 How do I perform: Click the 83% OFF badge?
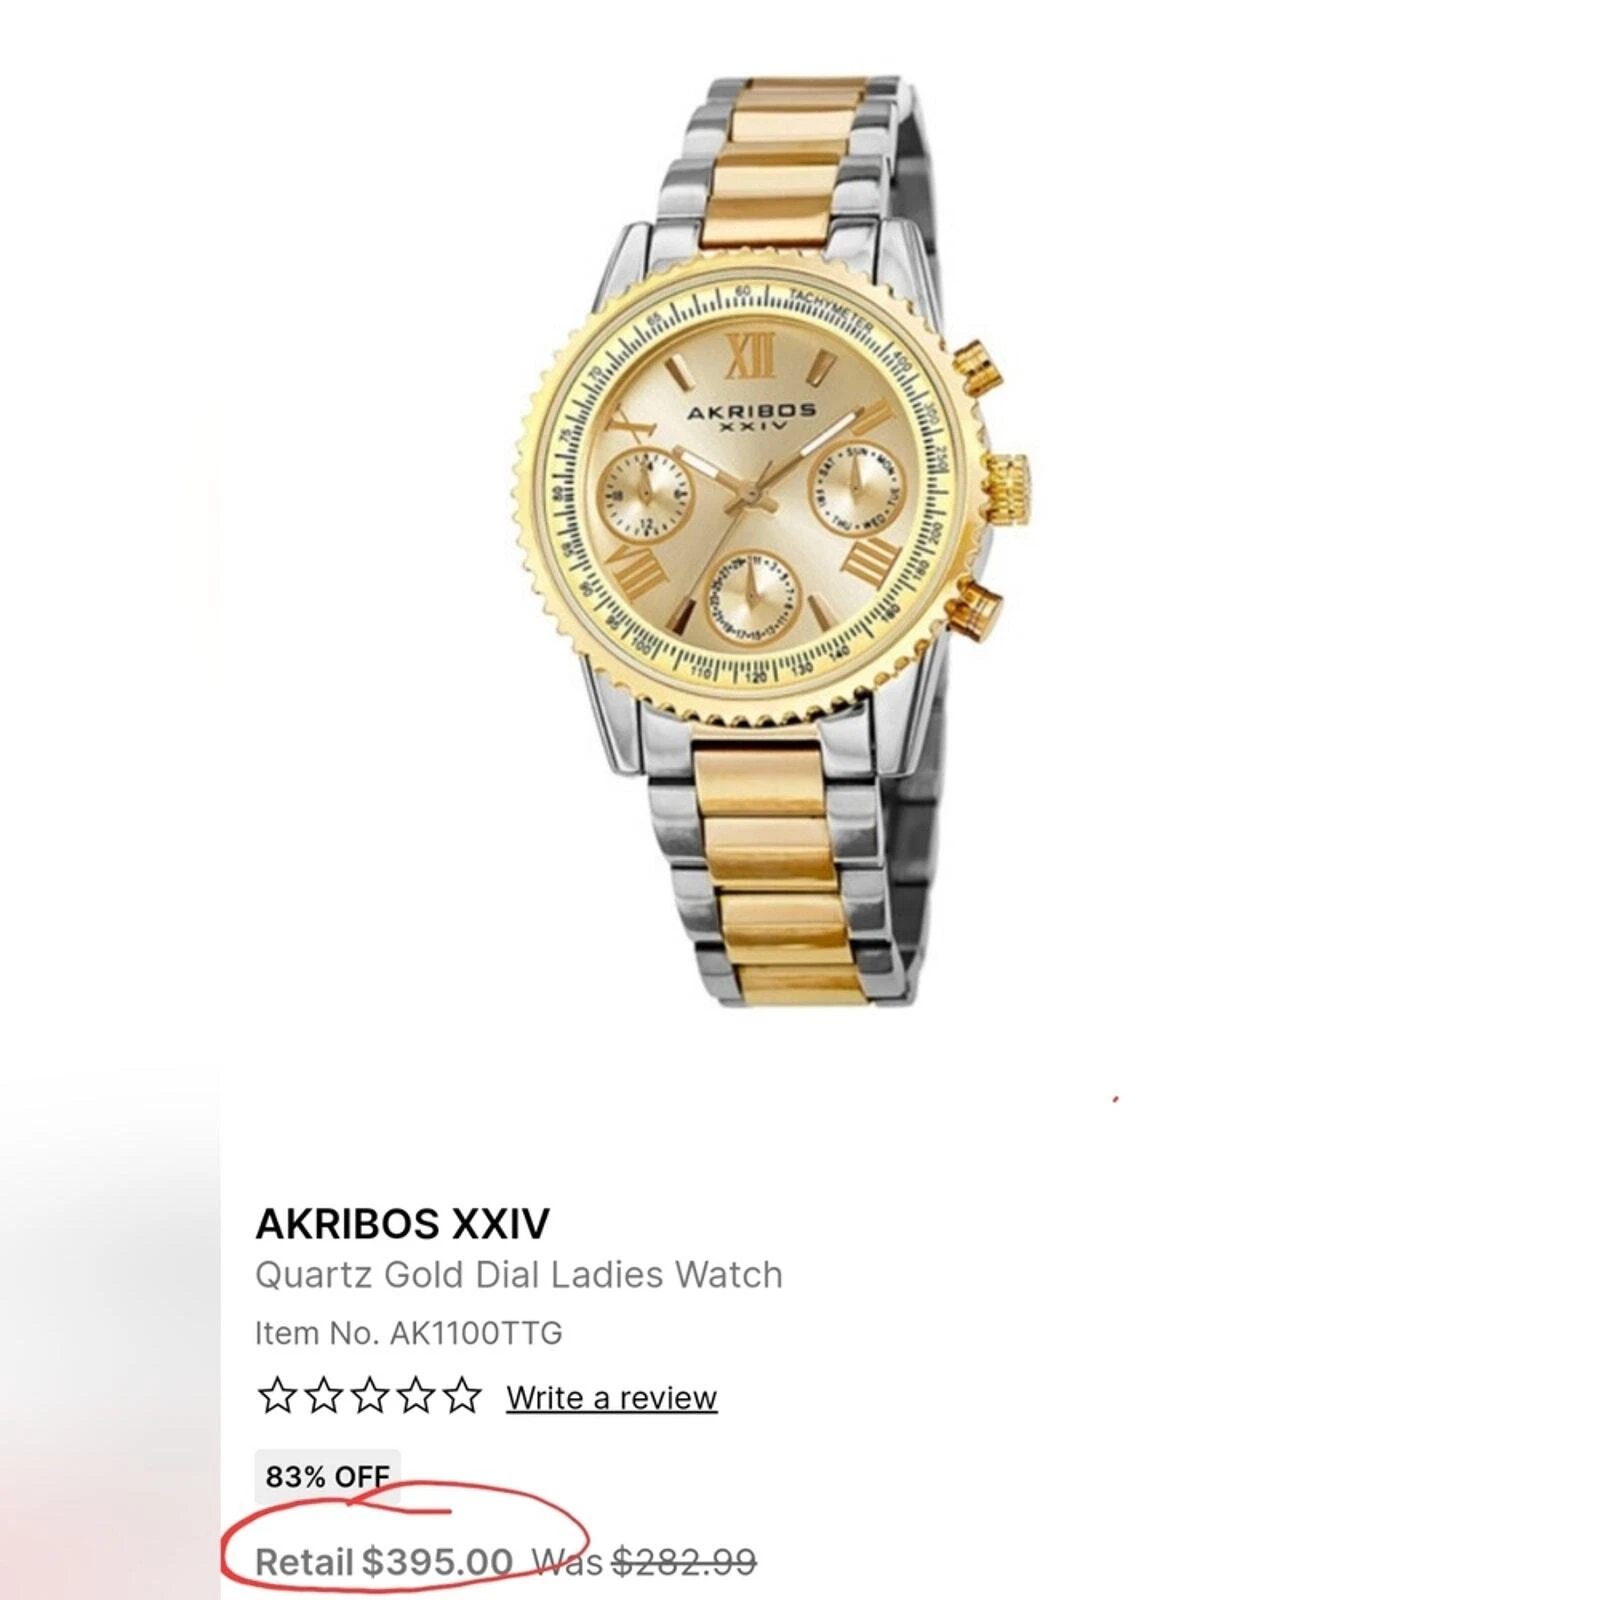[x=328, y=1476]
